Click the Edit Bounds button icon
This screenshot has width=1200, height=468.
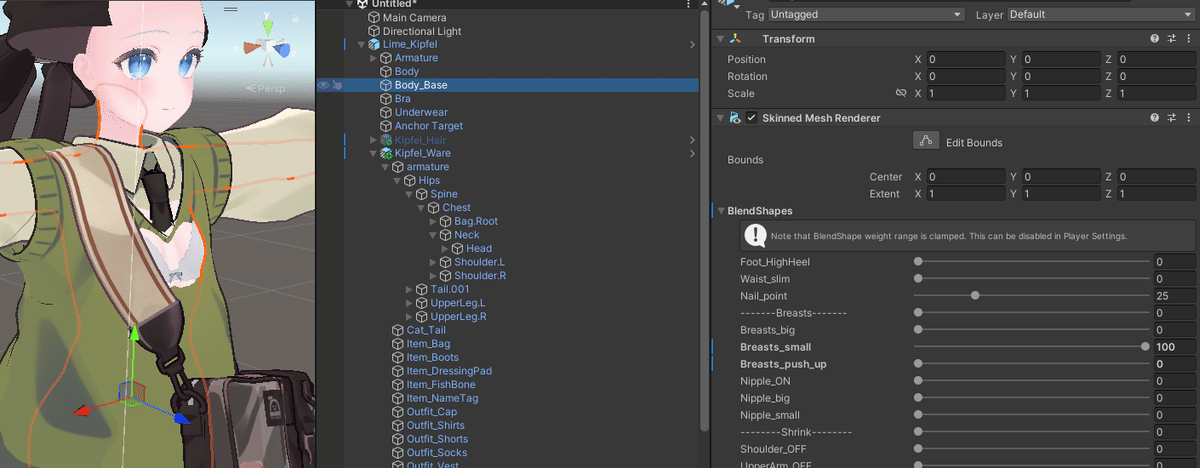pos(926,141)
